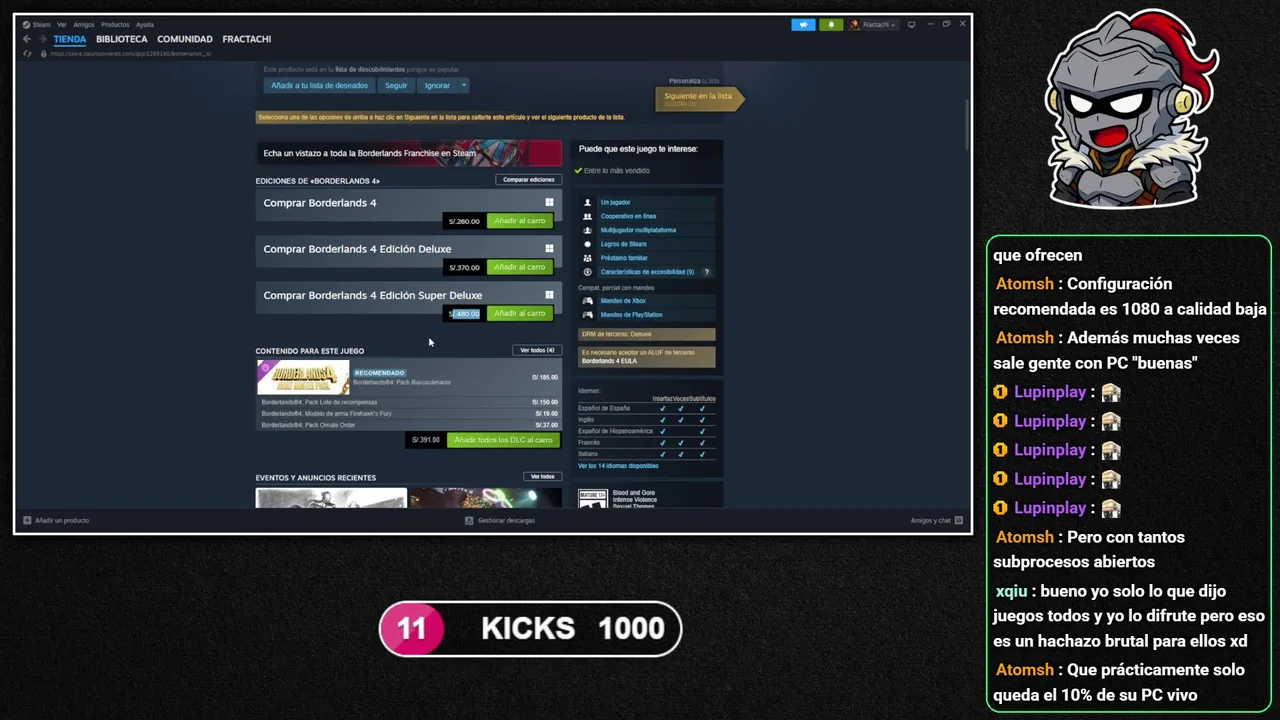Switch to the COMUNIDAD tab

point(185,39)
